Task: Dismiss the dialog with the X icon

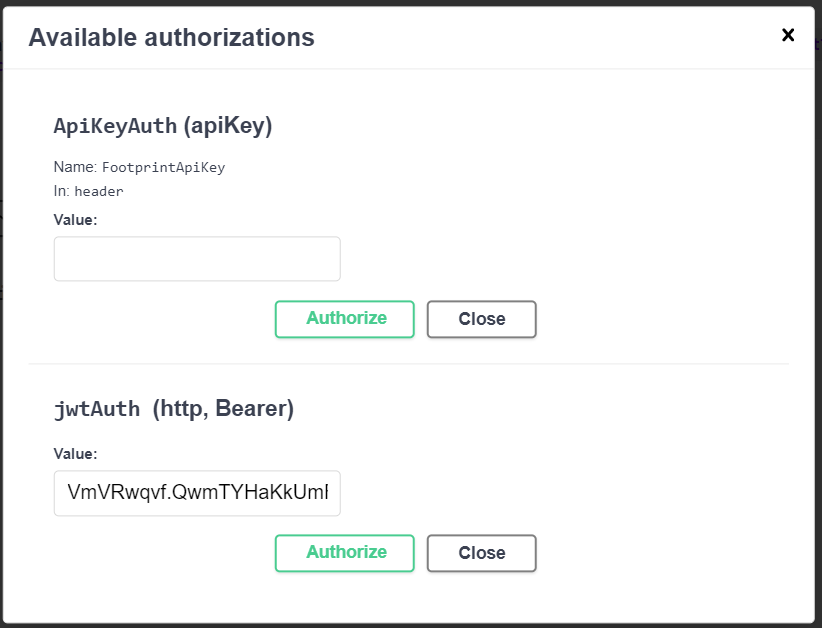Action: point(788,35)
